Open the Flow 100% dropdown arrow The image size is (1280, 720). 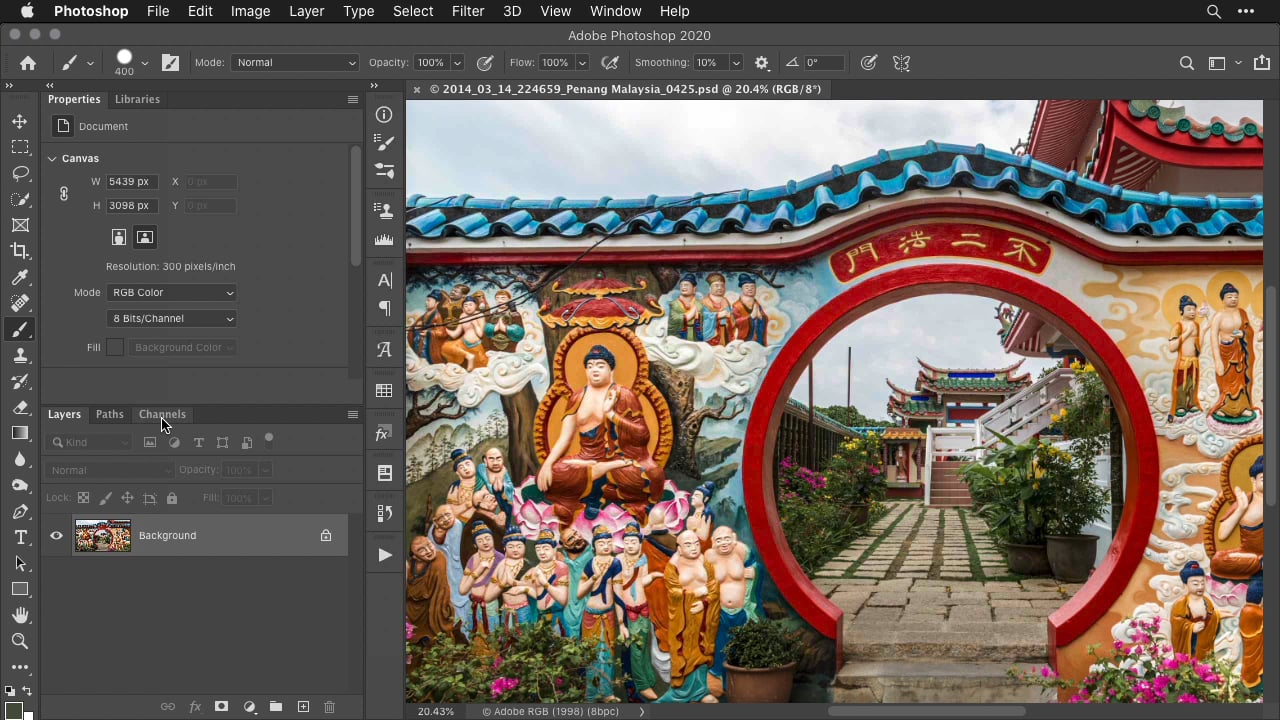[582, 62]
